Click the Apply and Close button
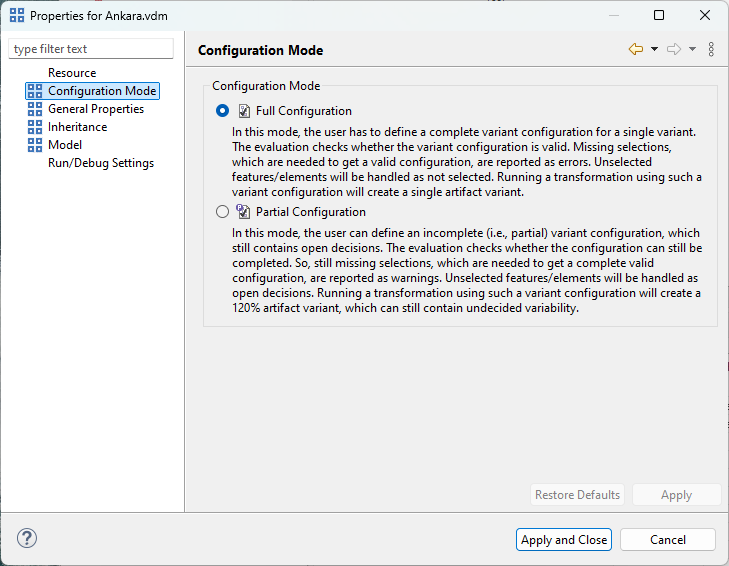729x566 pixels. pyautogui.click(x=564, y=539)
